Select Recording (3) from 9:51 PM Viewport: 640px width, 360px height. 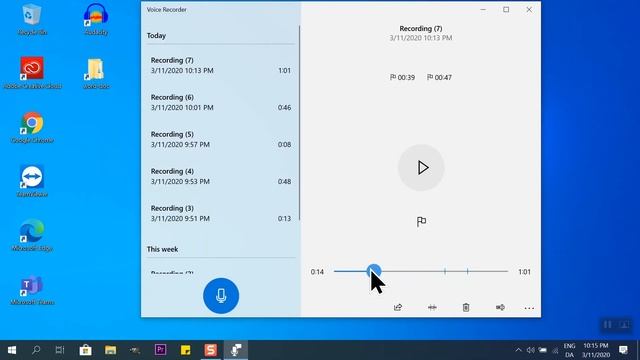click(220, 213)
